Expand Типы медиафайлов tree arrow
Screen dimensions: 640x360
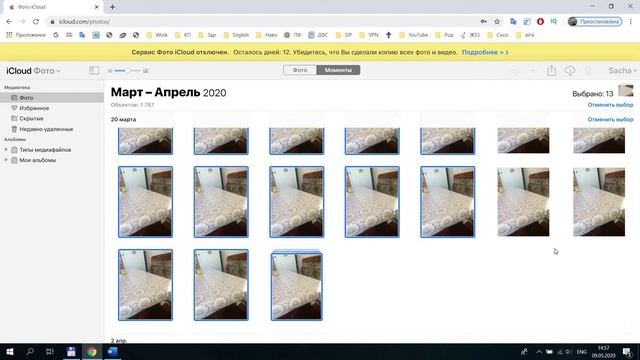point(6,150)
